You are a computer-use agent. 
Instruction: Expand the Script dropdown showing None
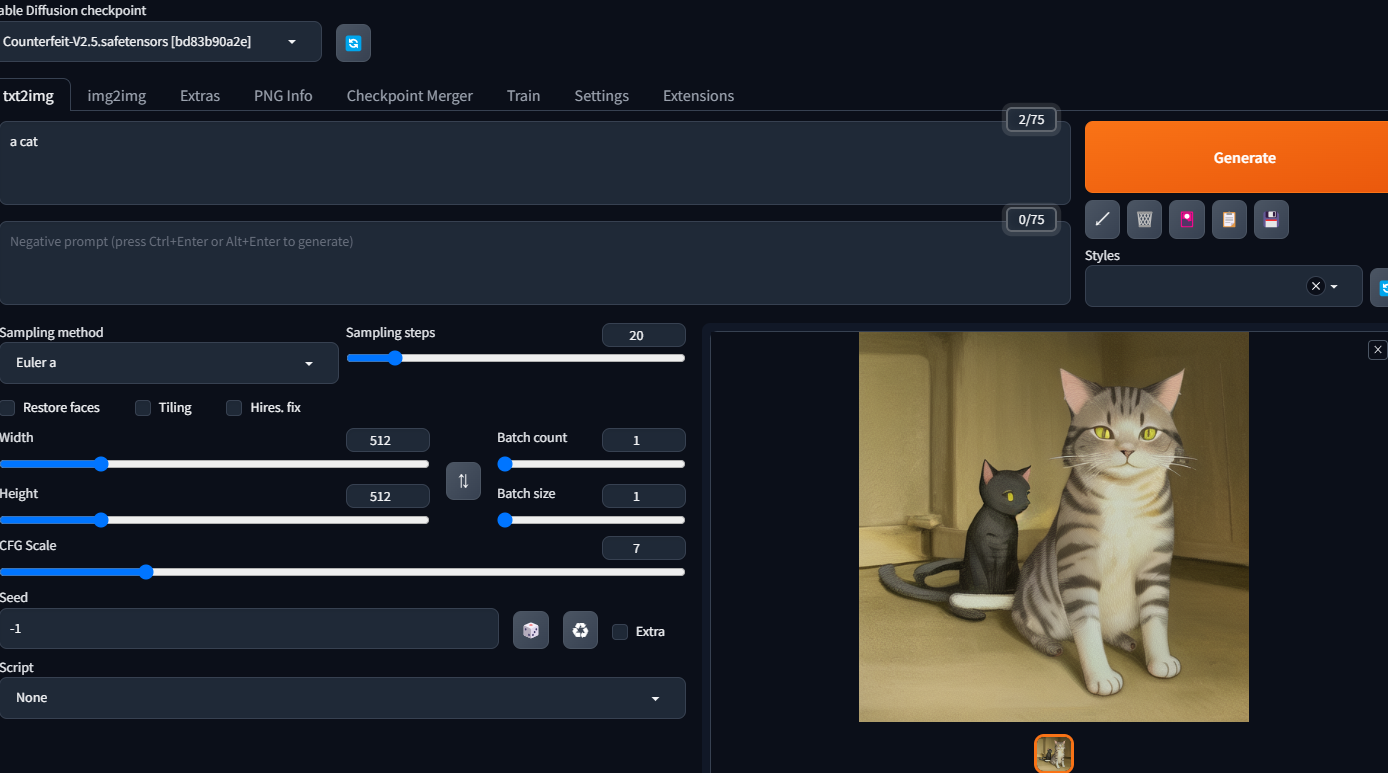coord(342,698)
